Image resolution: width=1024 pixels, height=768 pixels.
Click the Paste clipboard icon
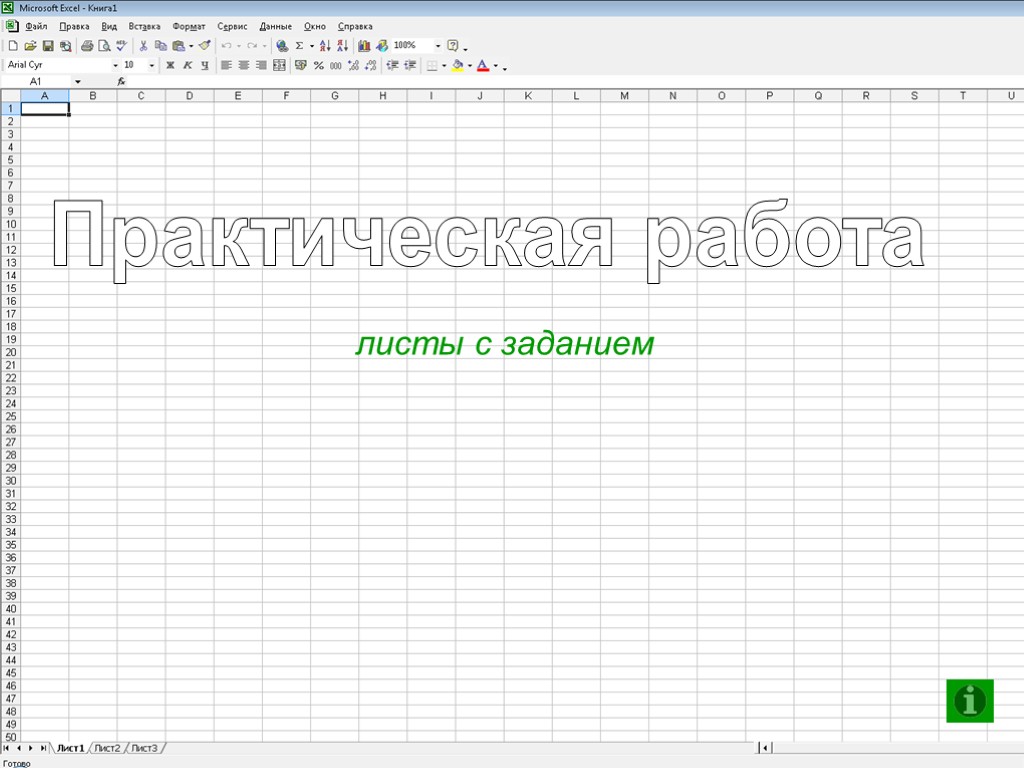coord(178,46)
